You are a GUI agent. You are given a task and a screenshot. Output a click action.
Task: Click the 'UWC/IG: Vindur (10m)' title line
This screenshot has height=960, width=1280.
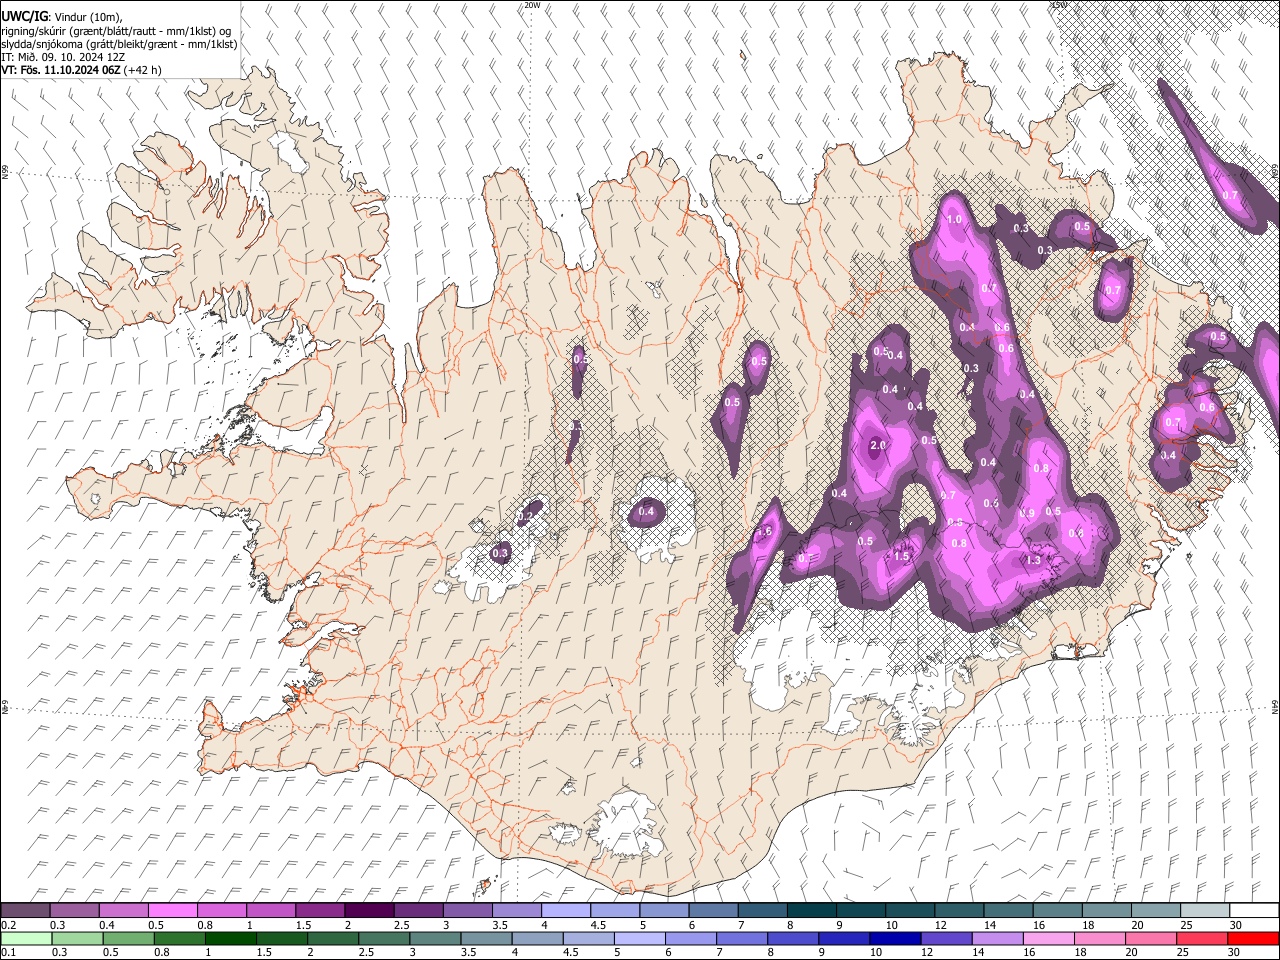coord(62,17)
